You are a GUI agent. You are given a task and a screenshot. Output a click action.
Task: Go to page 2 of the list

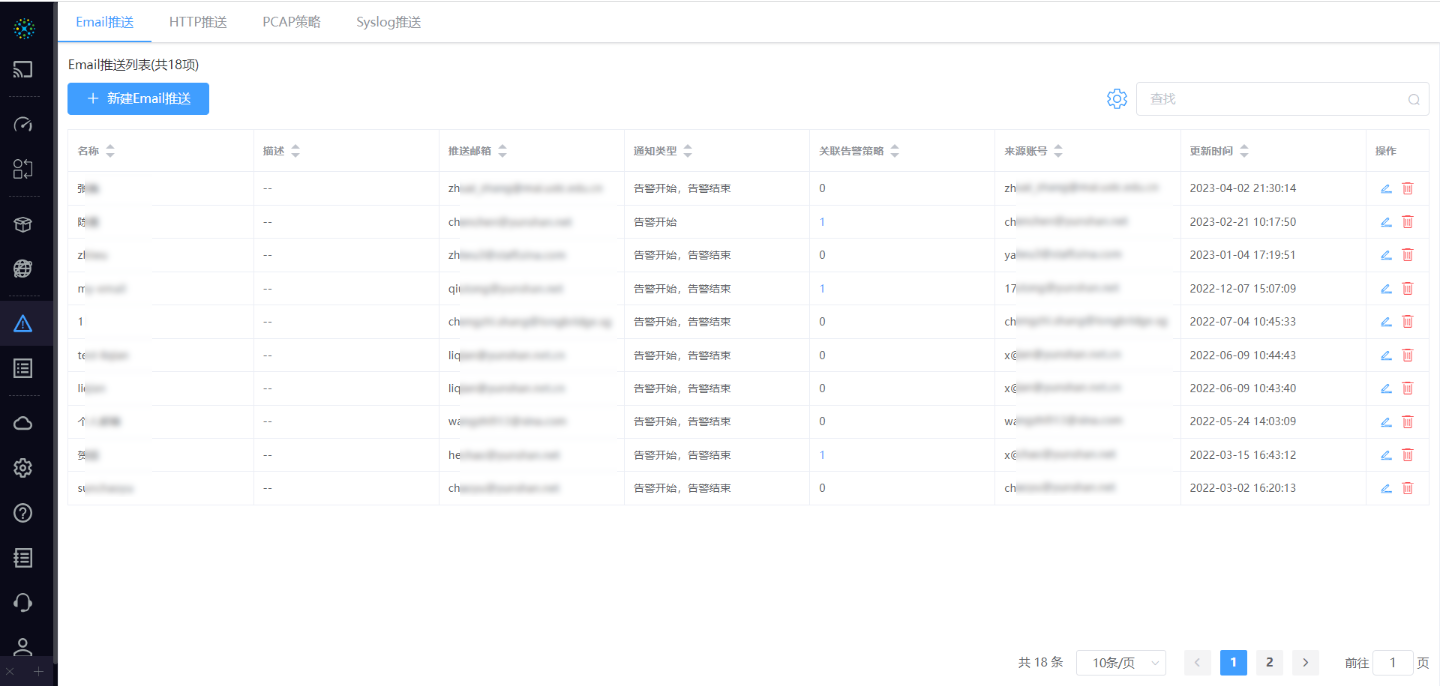coord(1269,662)
